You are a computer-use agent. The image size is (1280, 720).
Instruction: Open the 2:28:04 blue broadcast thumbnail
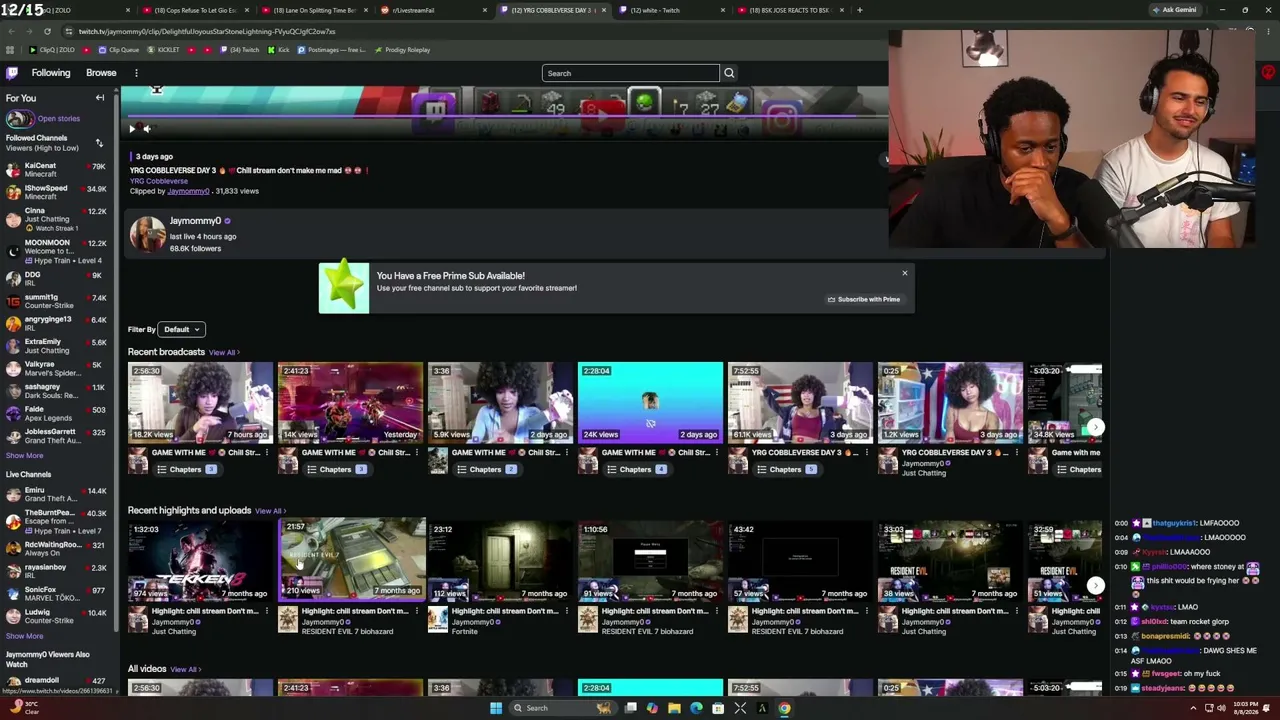tap(650, 402)
